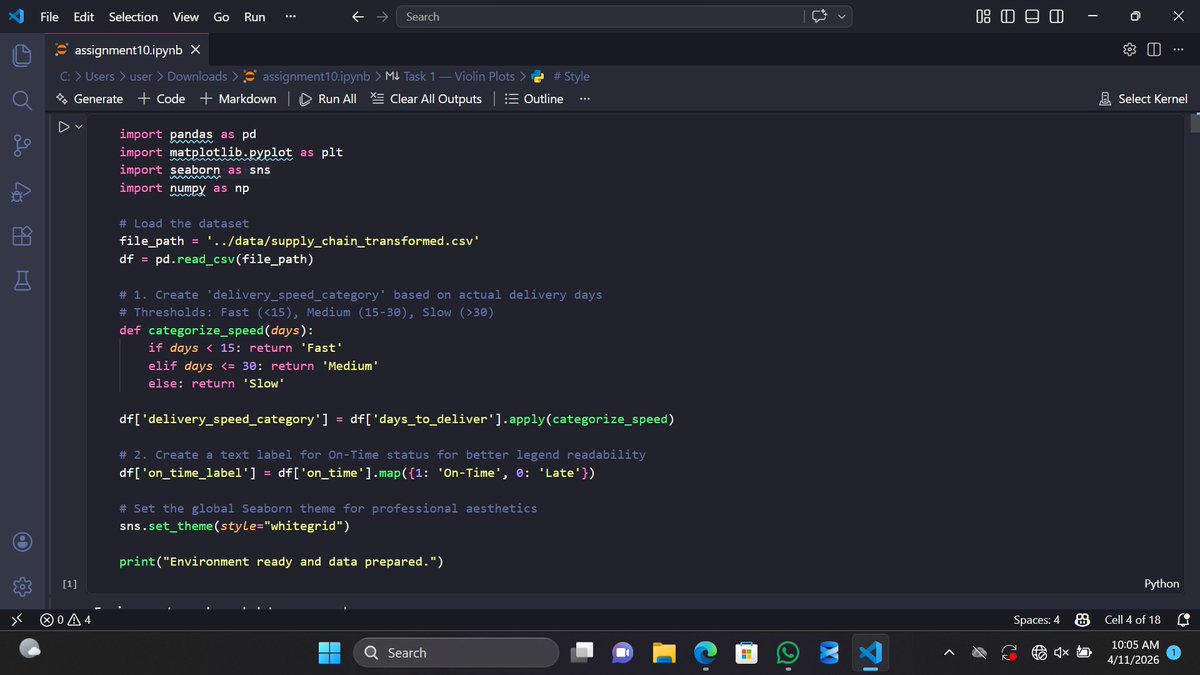Expand the Copilot chat dropdown chevron
1200x675 pixels.
coord(843,16)
